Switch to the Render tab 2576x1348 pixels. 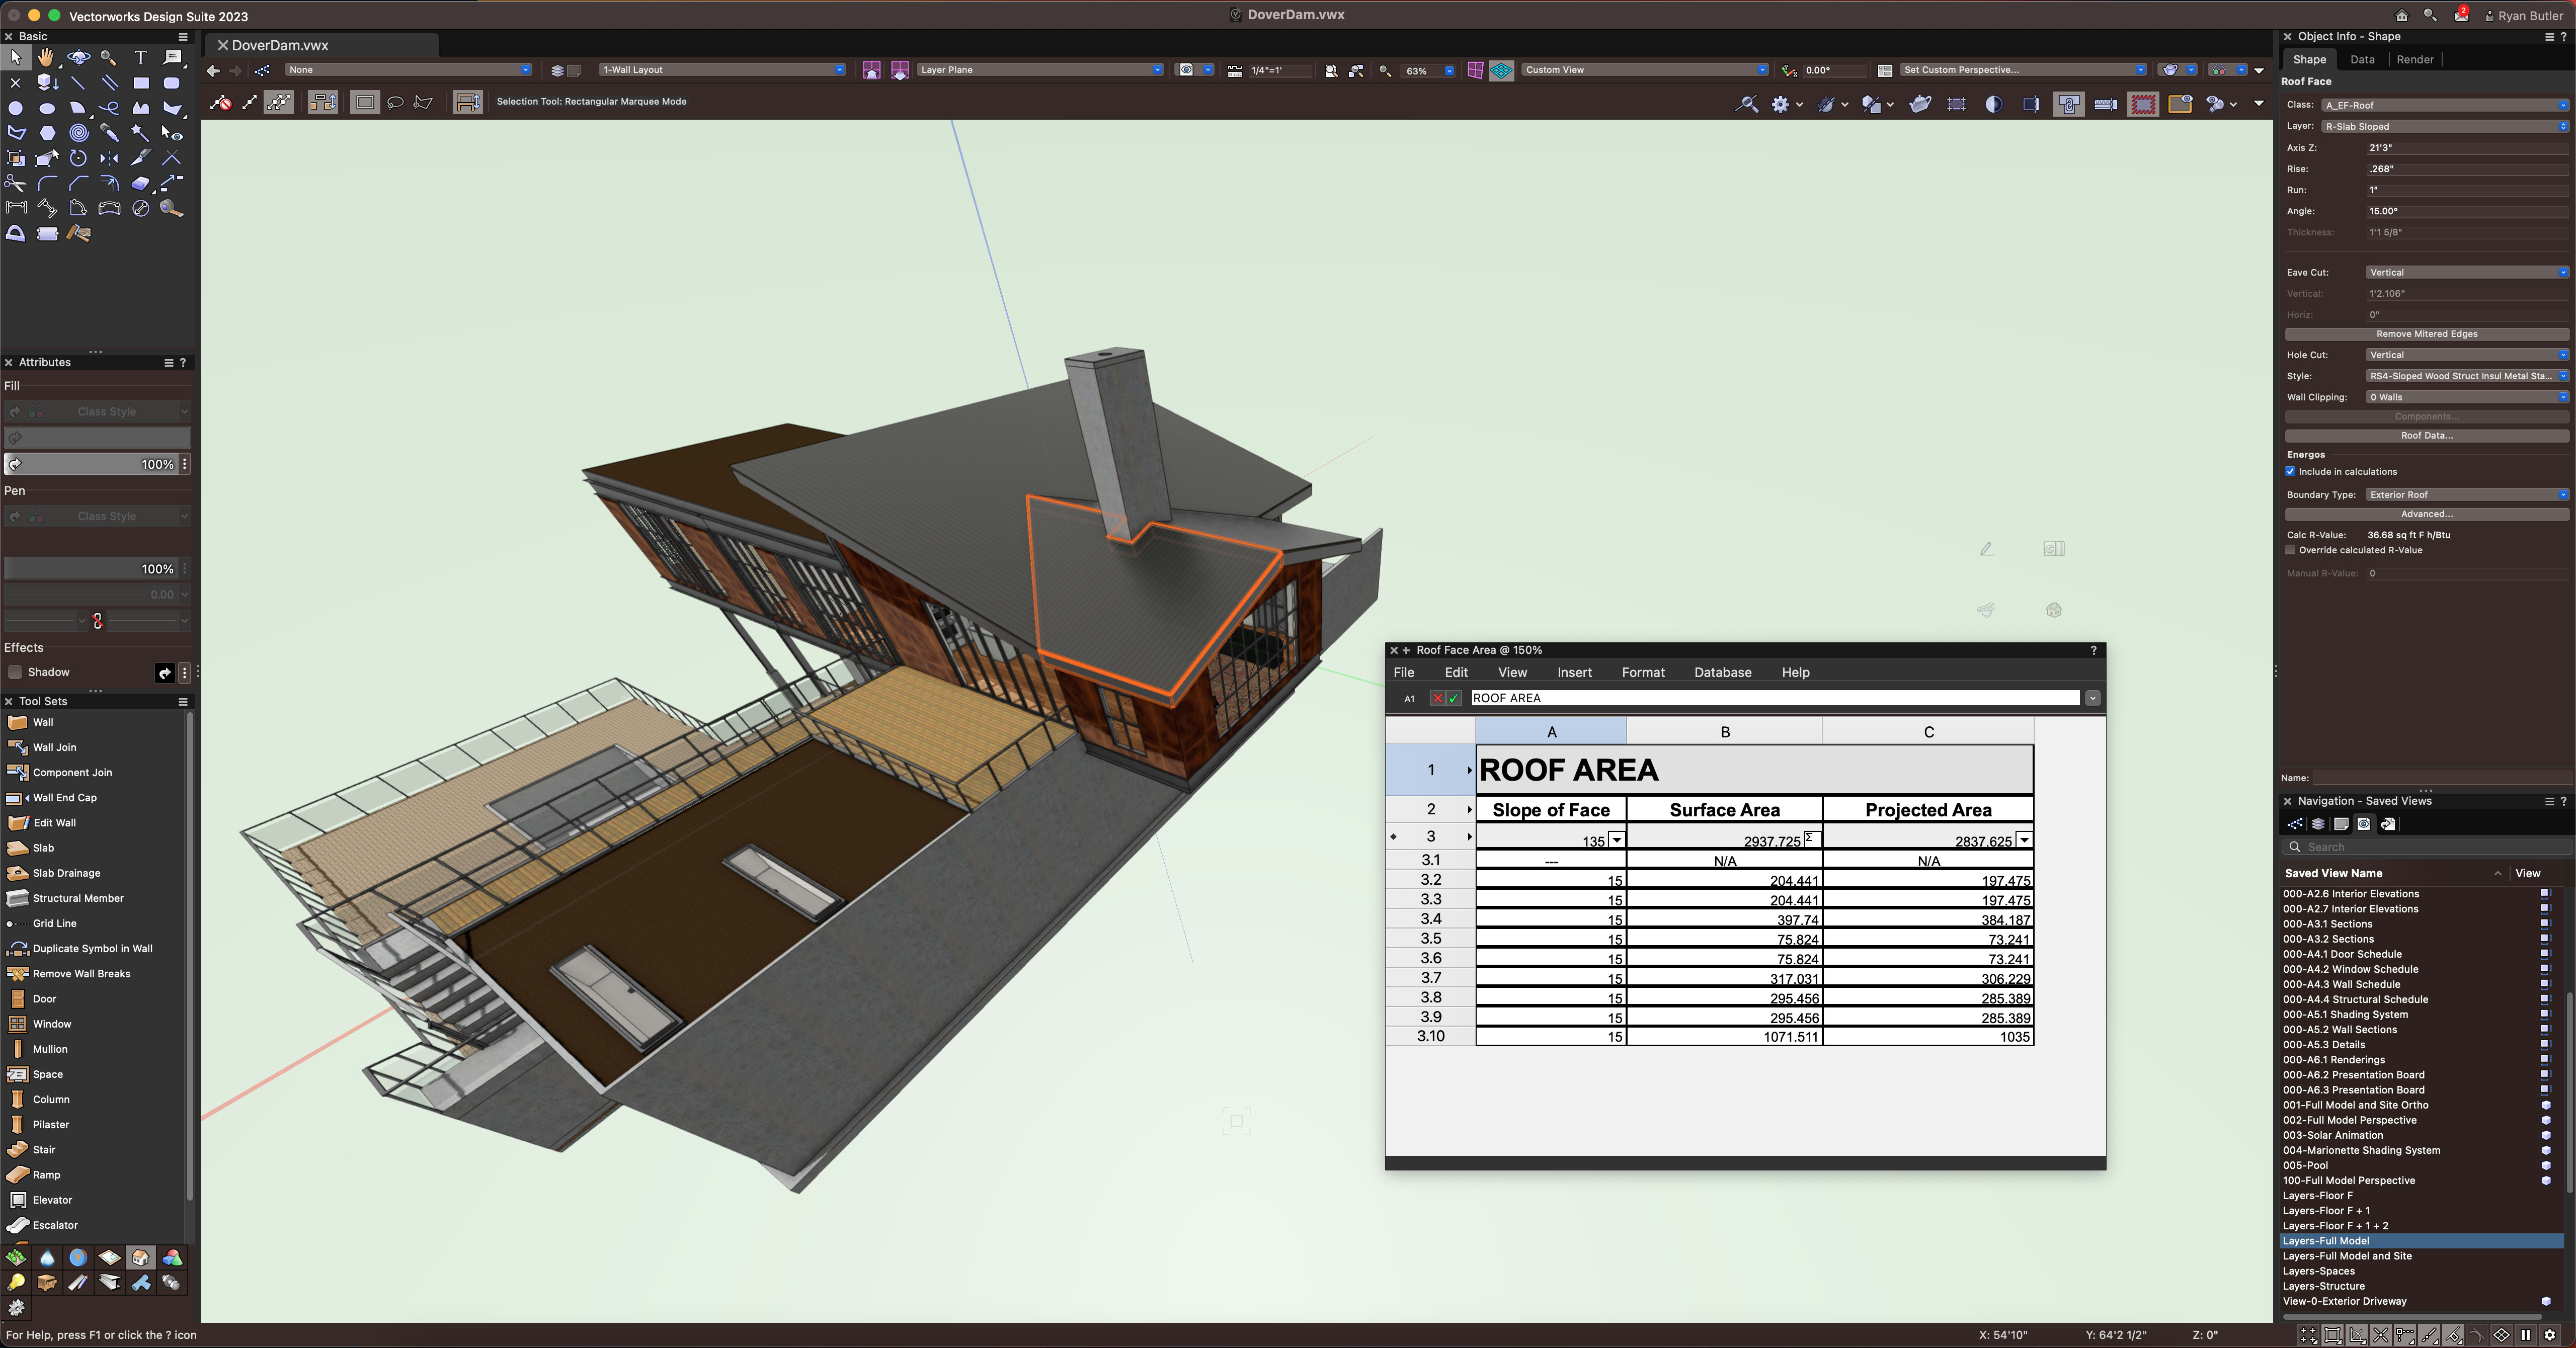[x=2414, y=60]
